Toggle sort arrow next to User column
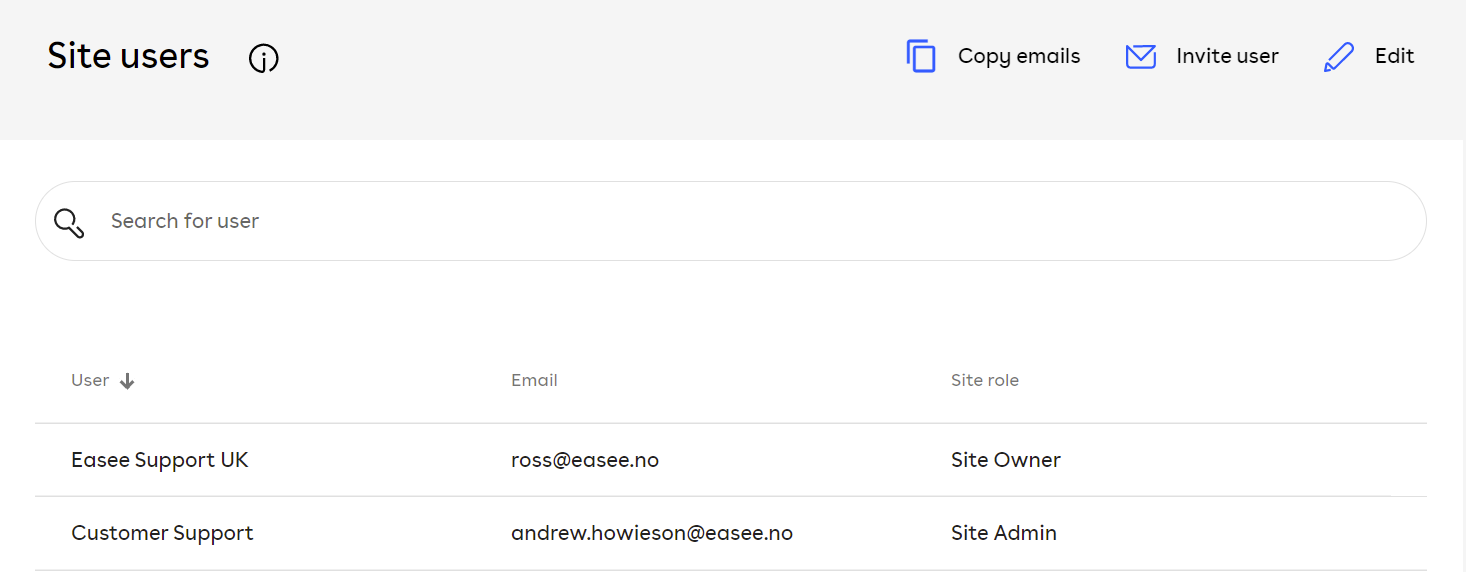Image resolution: width=1466 pixels, height=572 pixels. pyautogui.click(x=127, y=381)
